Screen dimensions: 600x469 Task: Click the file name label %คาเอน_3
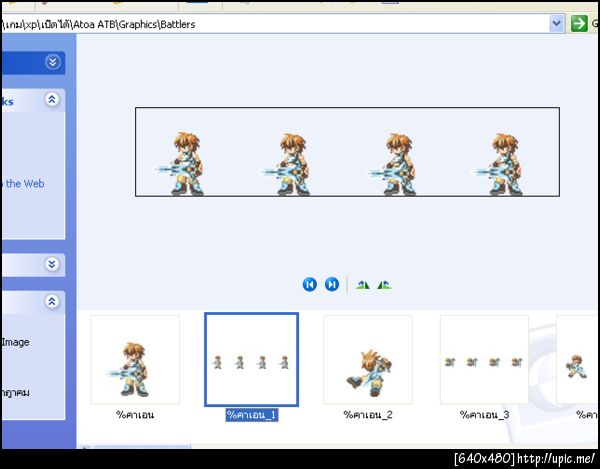pyautogui.click(x=484, y=415)
